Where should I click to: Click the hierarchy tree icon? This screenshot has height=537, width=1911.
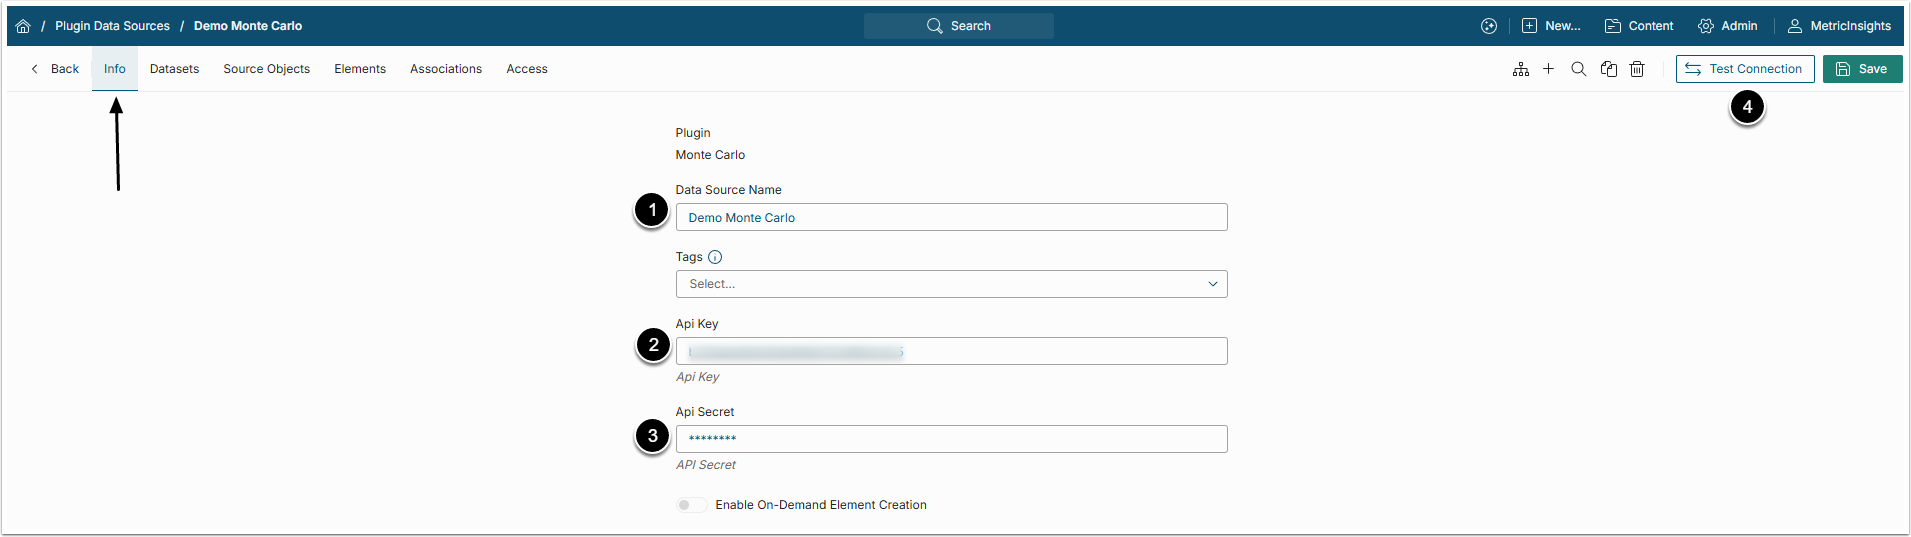(1521, 69)
